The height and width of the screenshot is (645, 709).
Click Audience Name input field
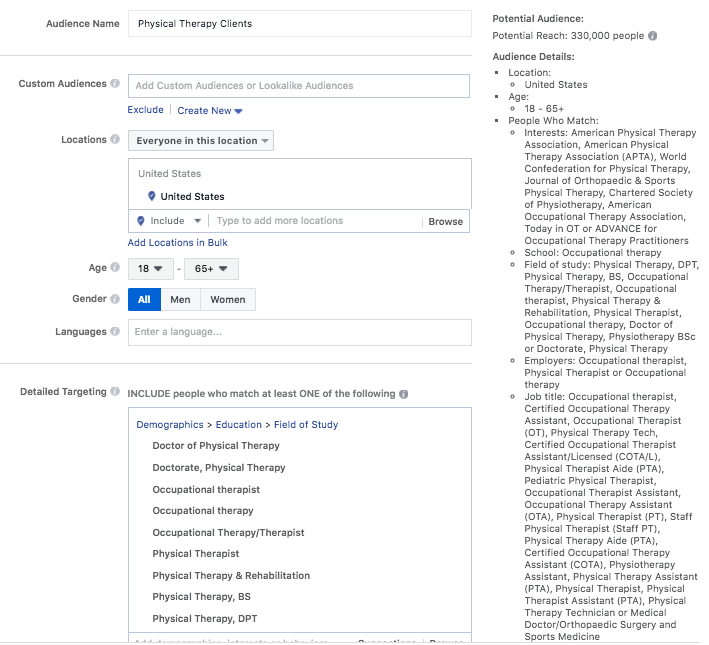(300, 24)
